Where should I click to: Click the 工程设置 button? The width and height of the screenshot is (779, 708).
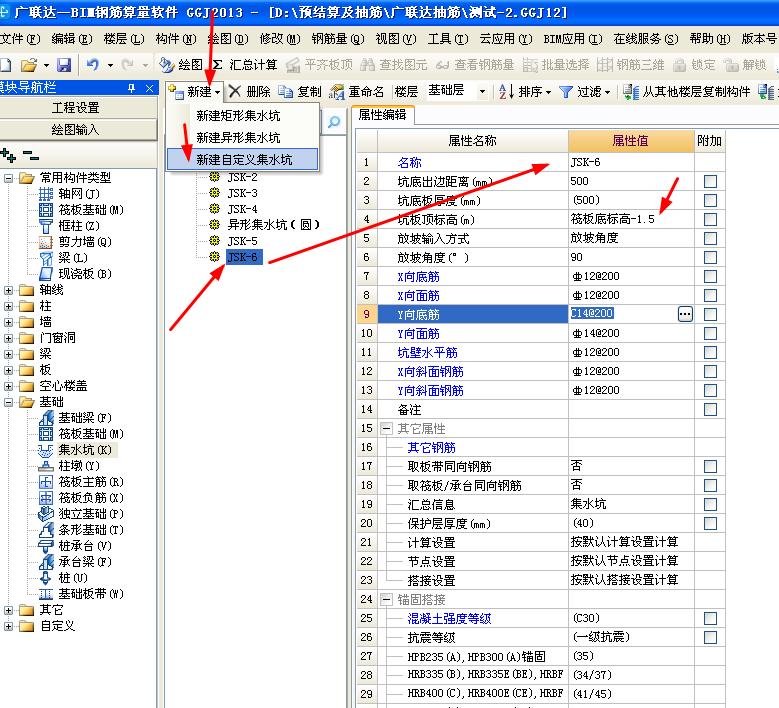[77, 108]
